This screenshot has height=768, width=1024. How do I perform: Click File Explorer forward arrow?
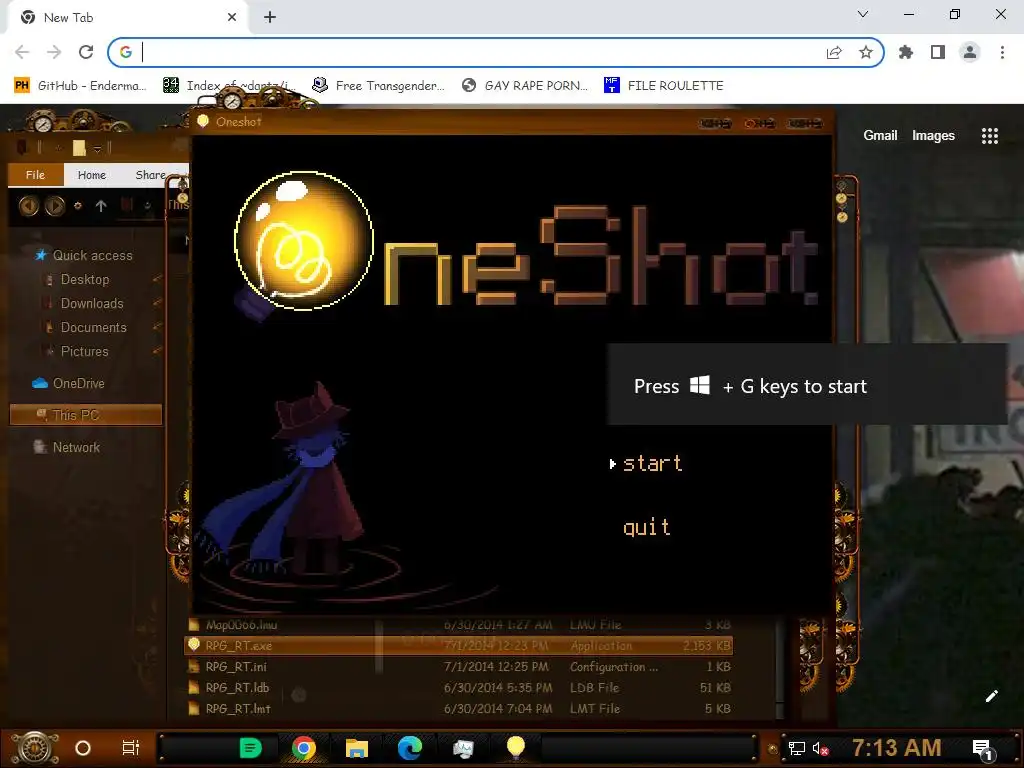55,206
